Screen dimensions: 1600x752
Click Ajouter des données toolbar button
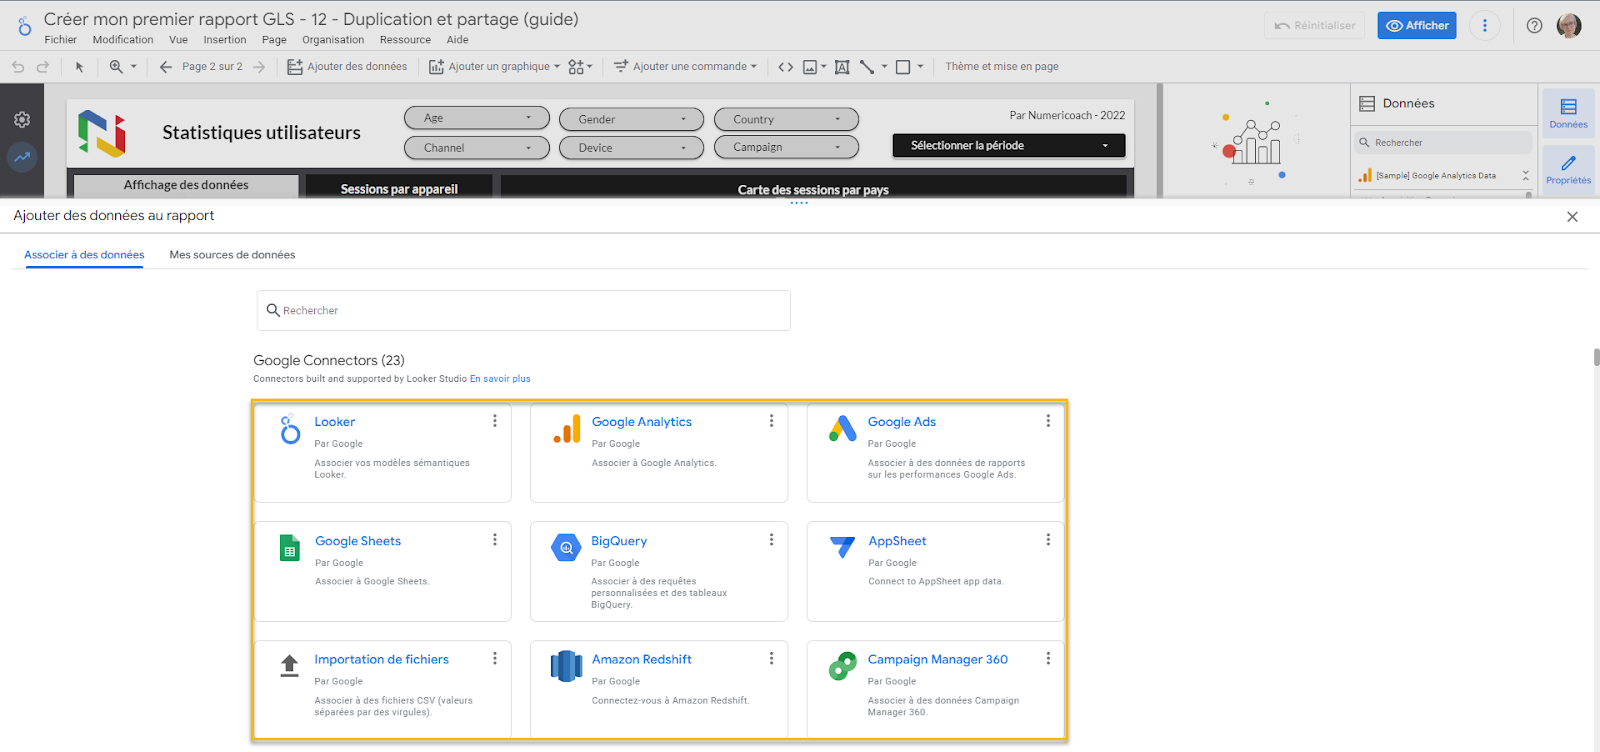coord(347,67)
